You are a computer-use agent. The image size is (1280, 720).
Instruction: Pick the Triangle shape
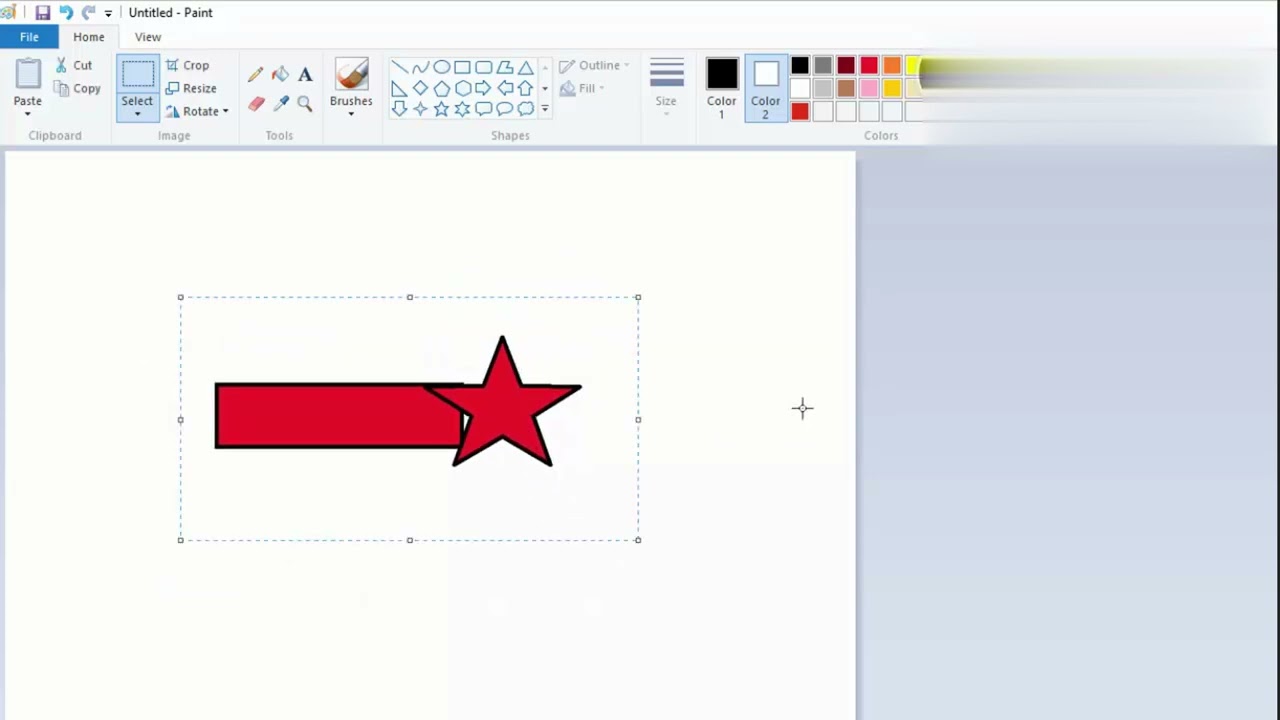tap(525, 67)
